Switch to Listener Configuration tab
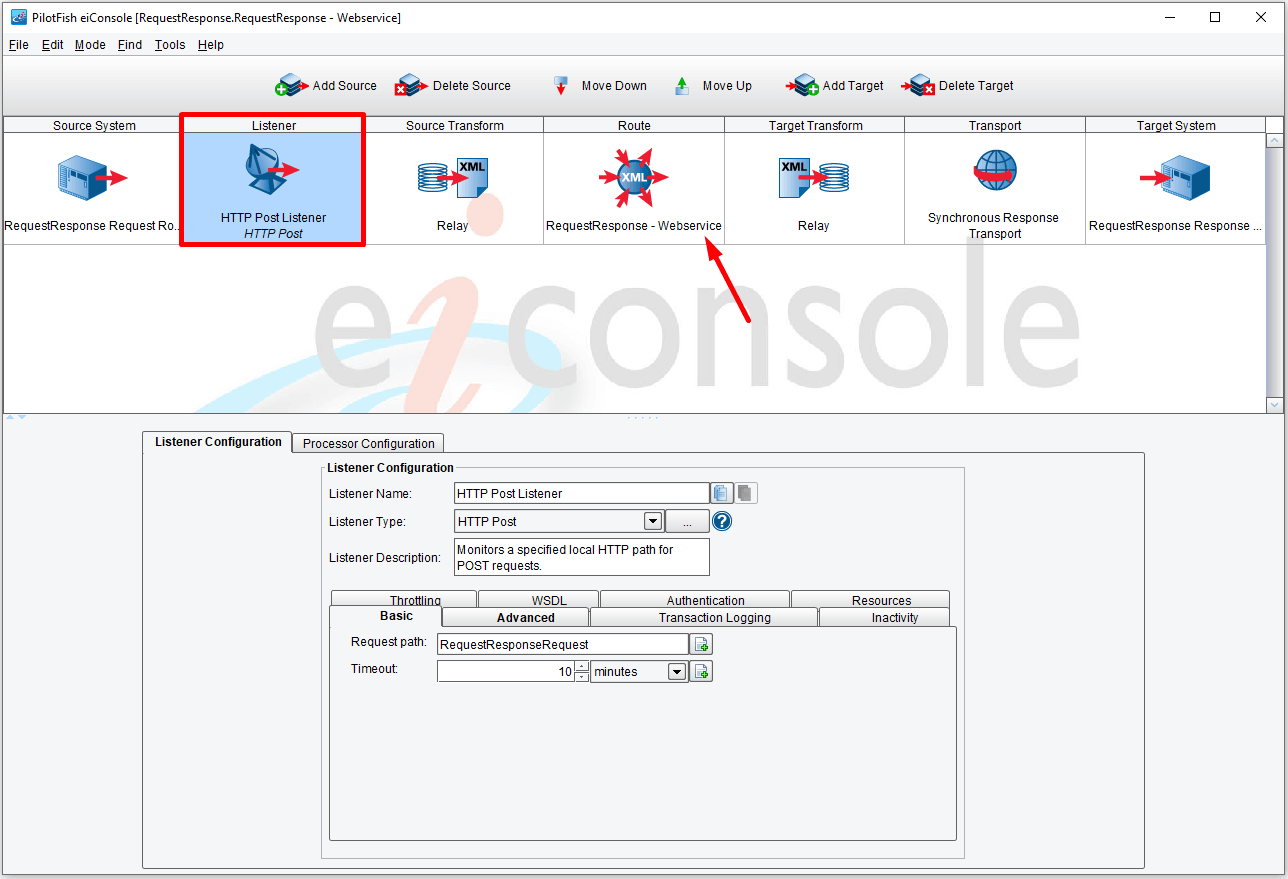This screenshot has width=1288, height=879. coord(217,442)
